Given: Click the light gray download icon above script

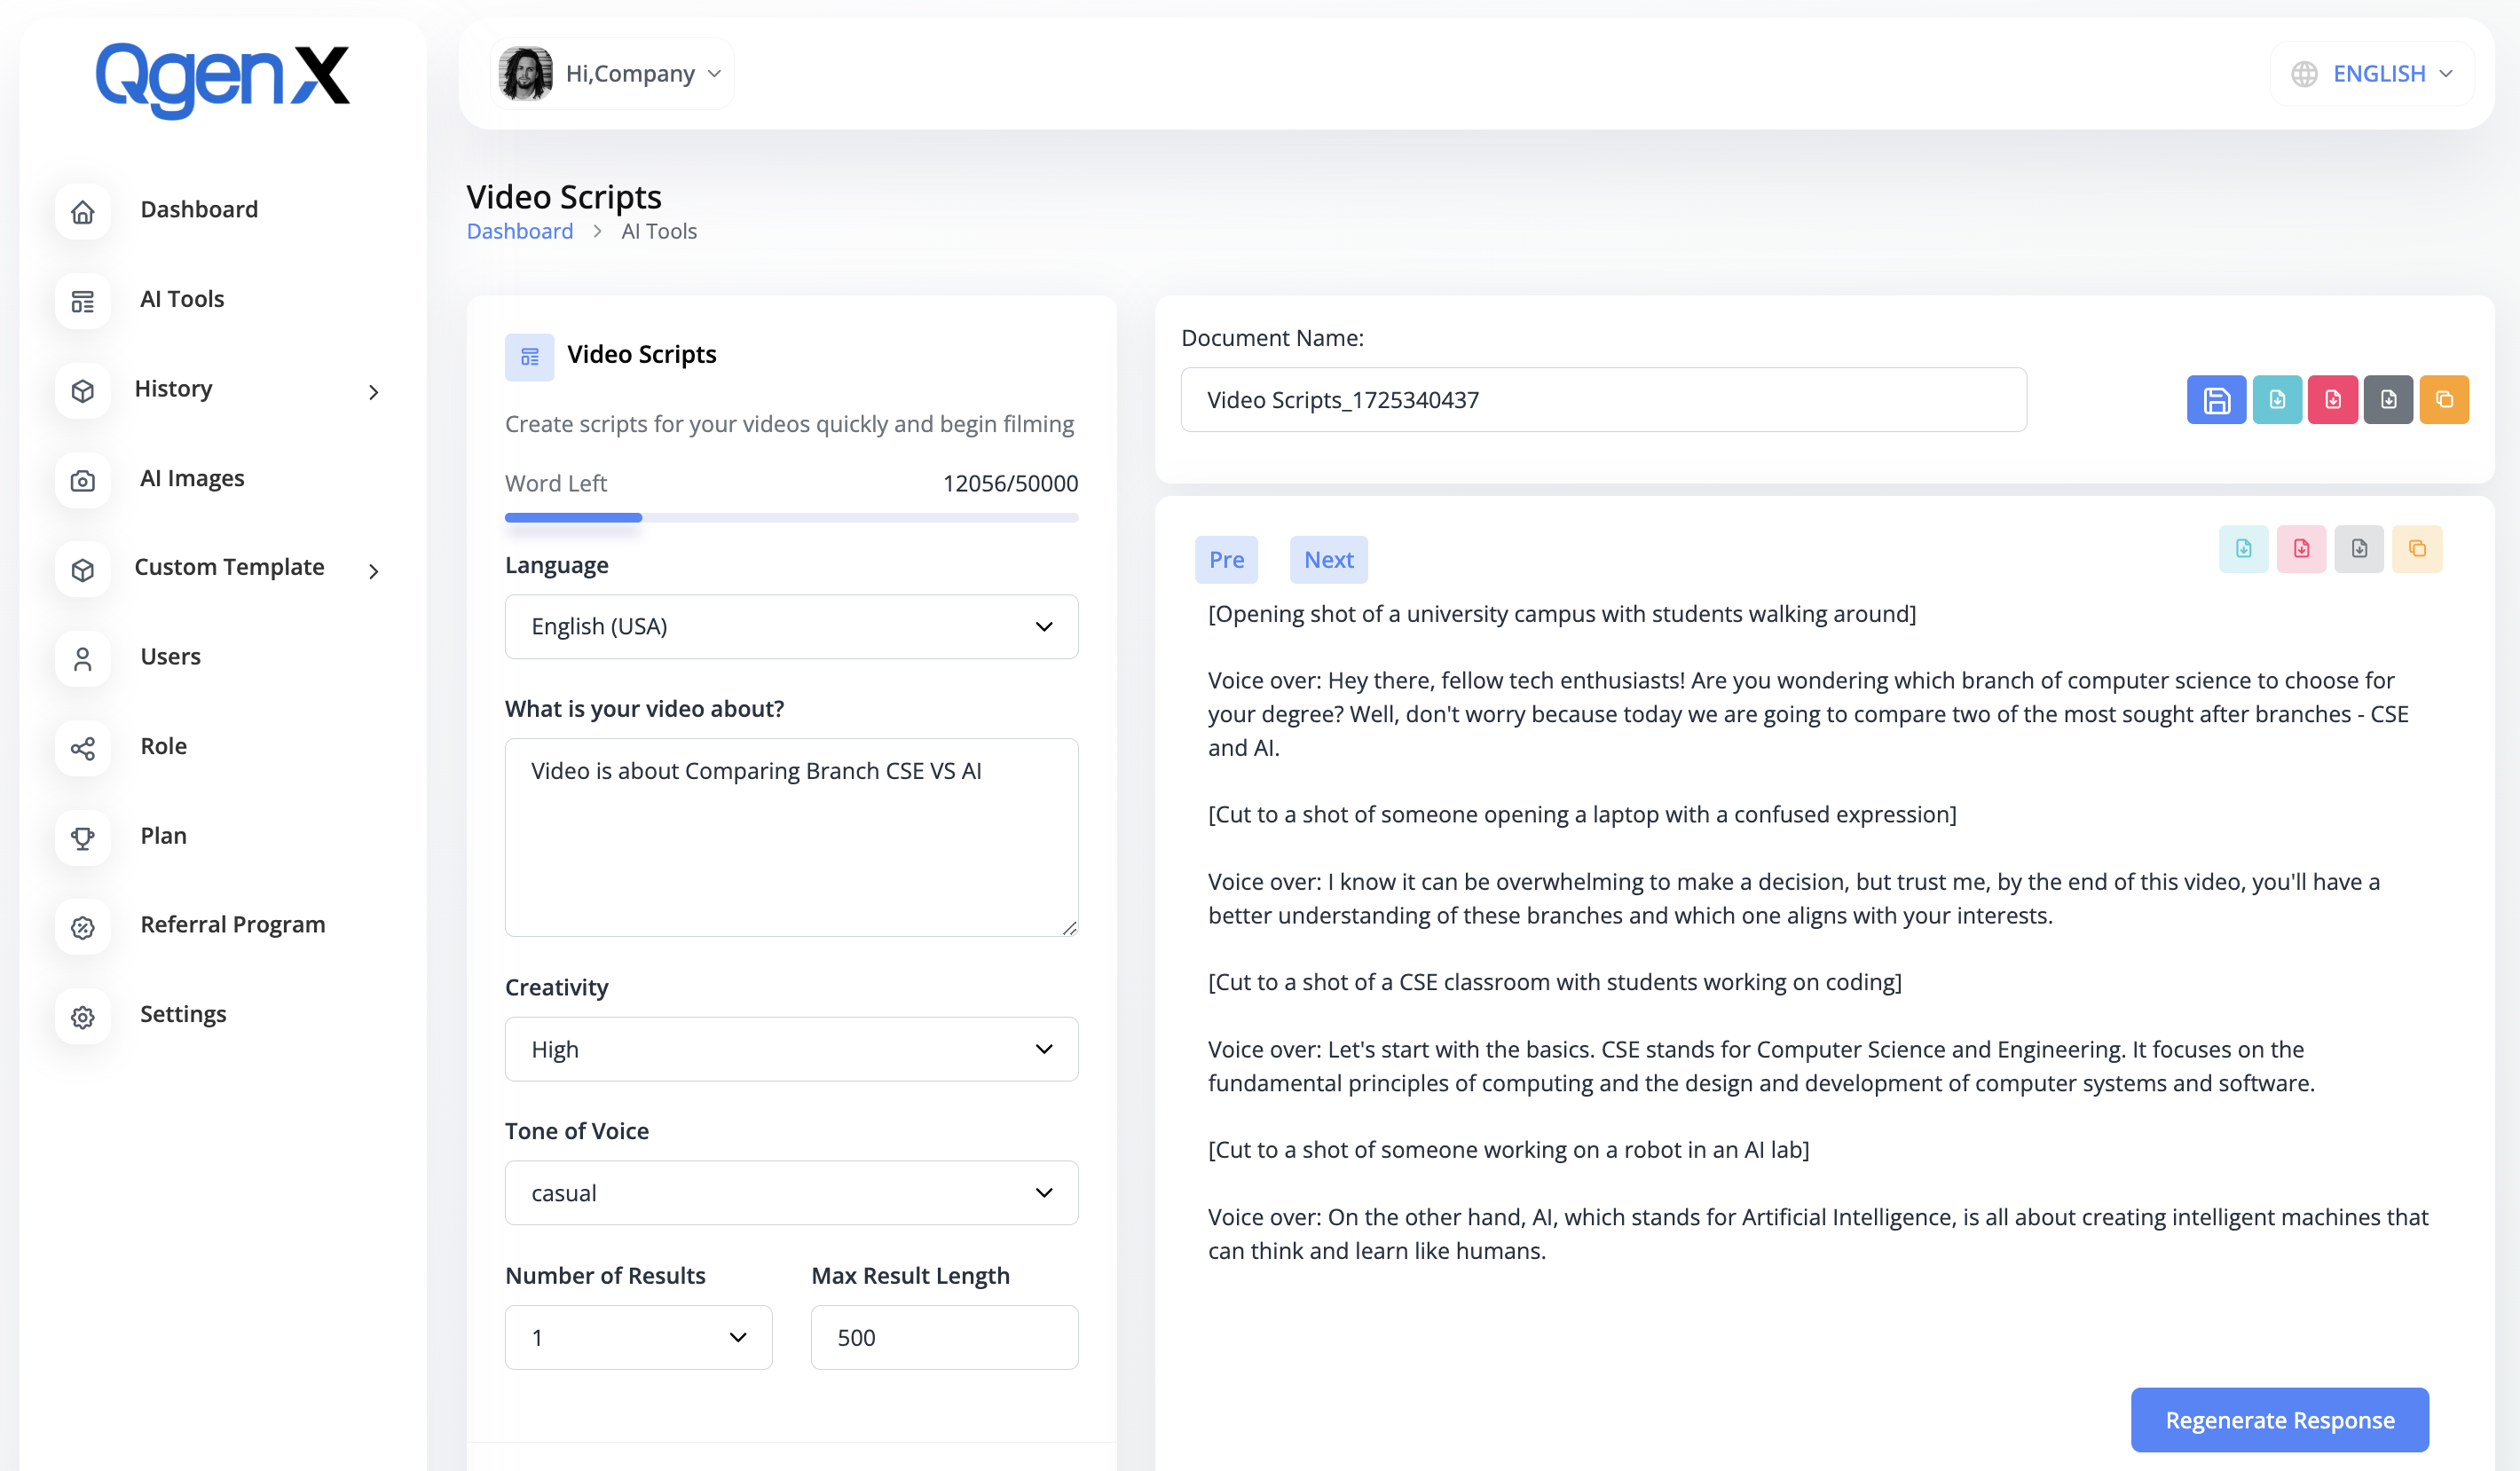Looking at the screenshot, I should 2359,549.
